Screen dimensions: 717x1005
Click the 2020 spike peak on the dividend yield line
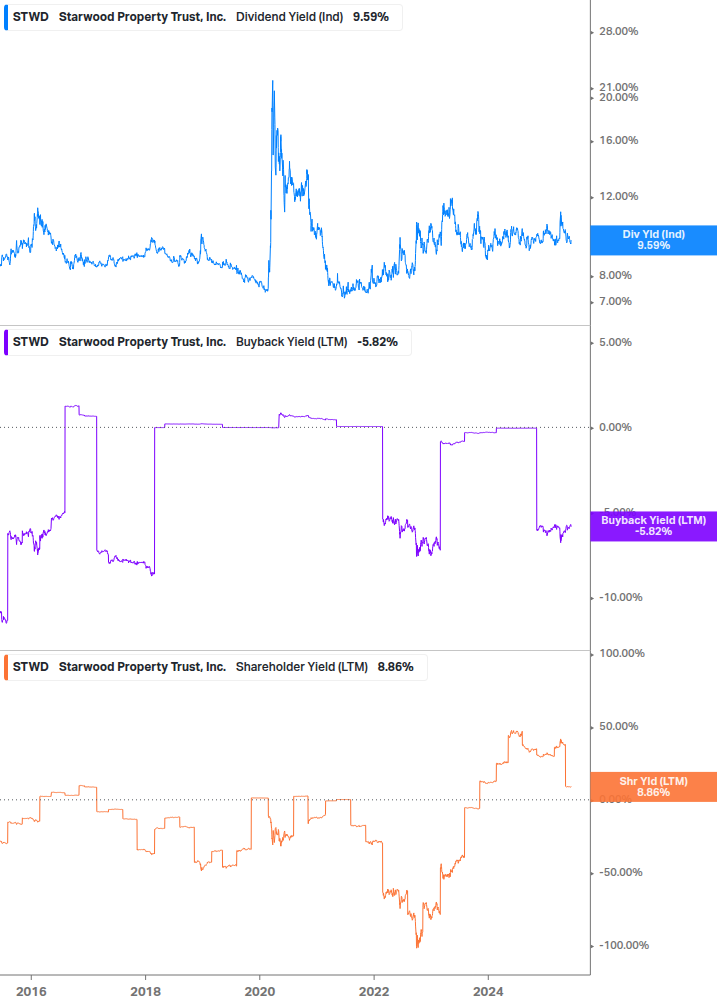click(x=272, y=82)
